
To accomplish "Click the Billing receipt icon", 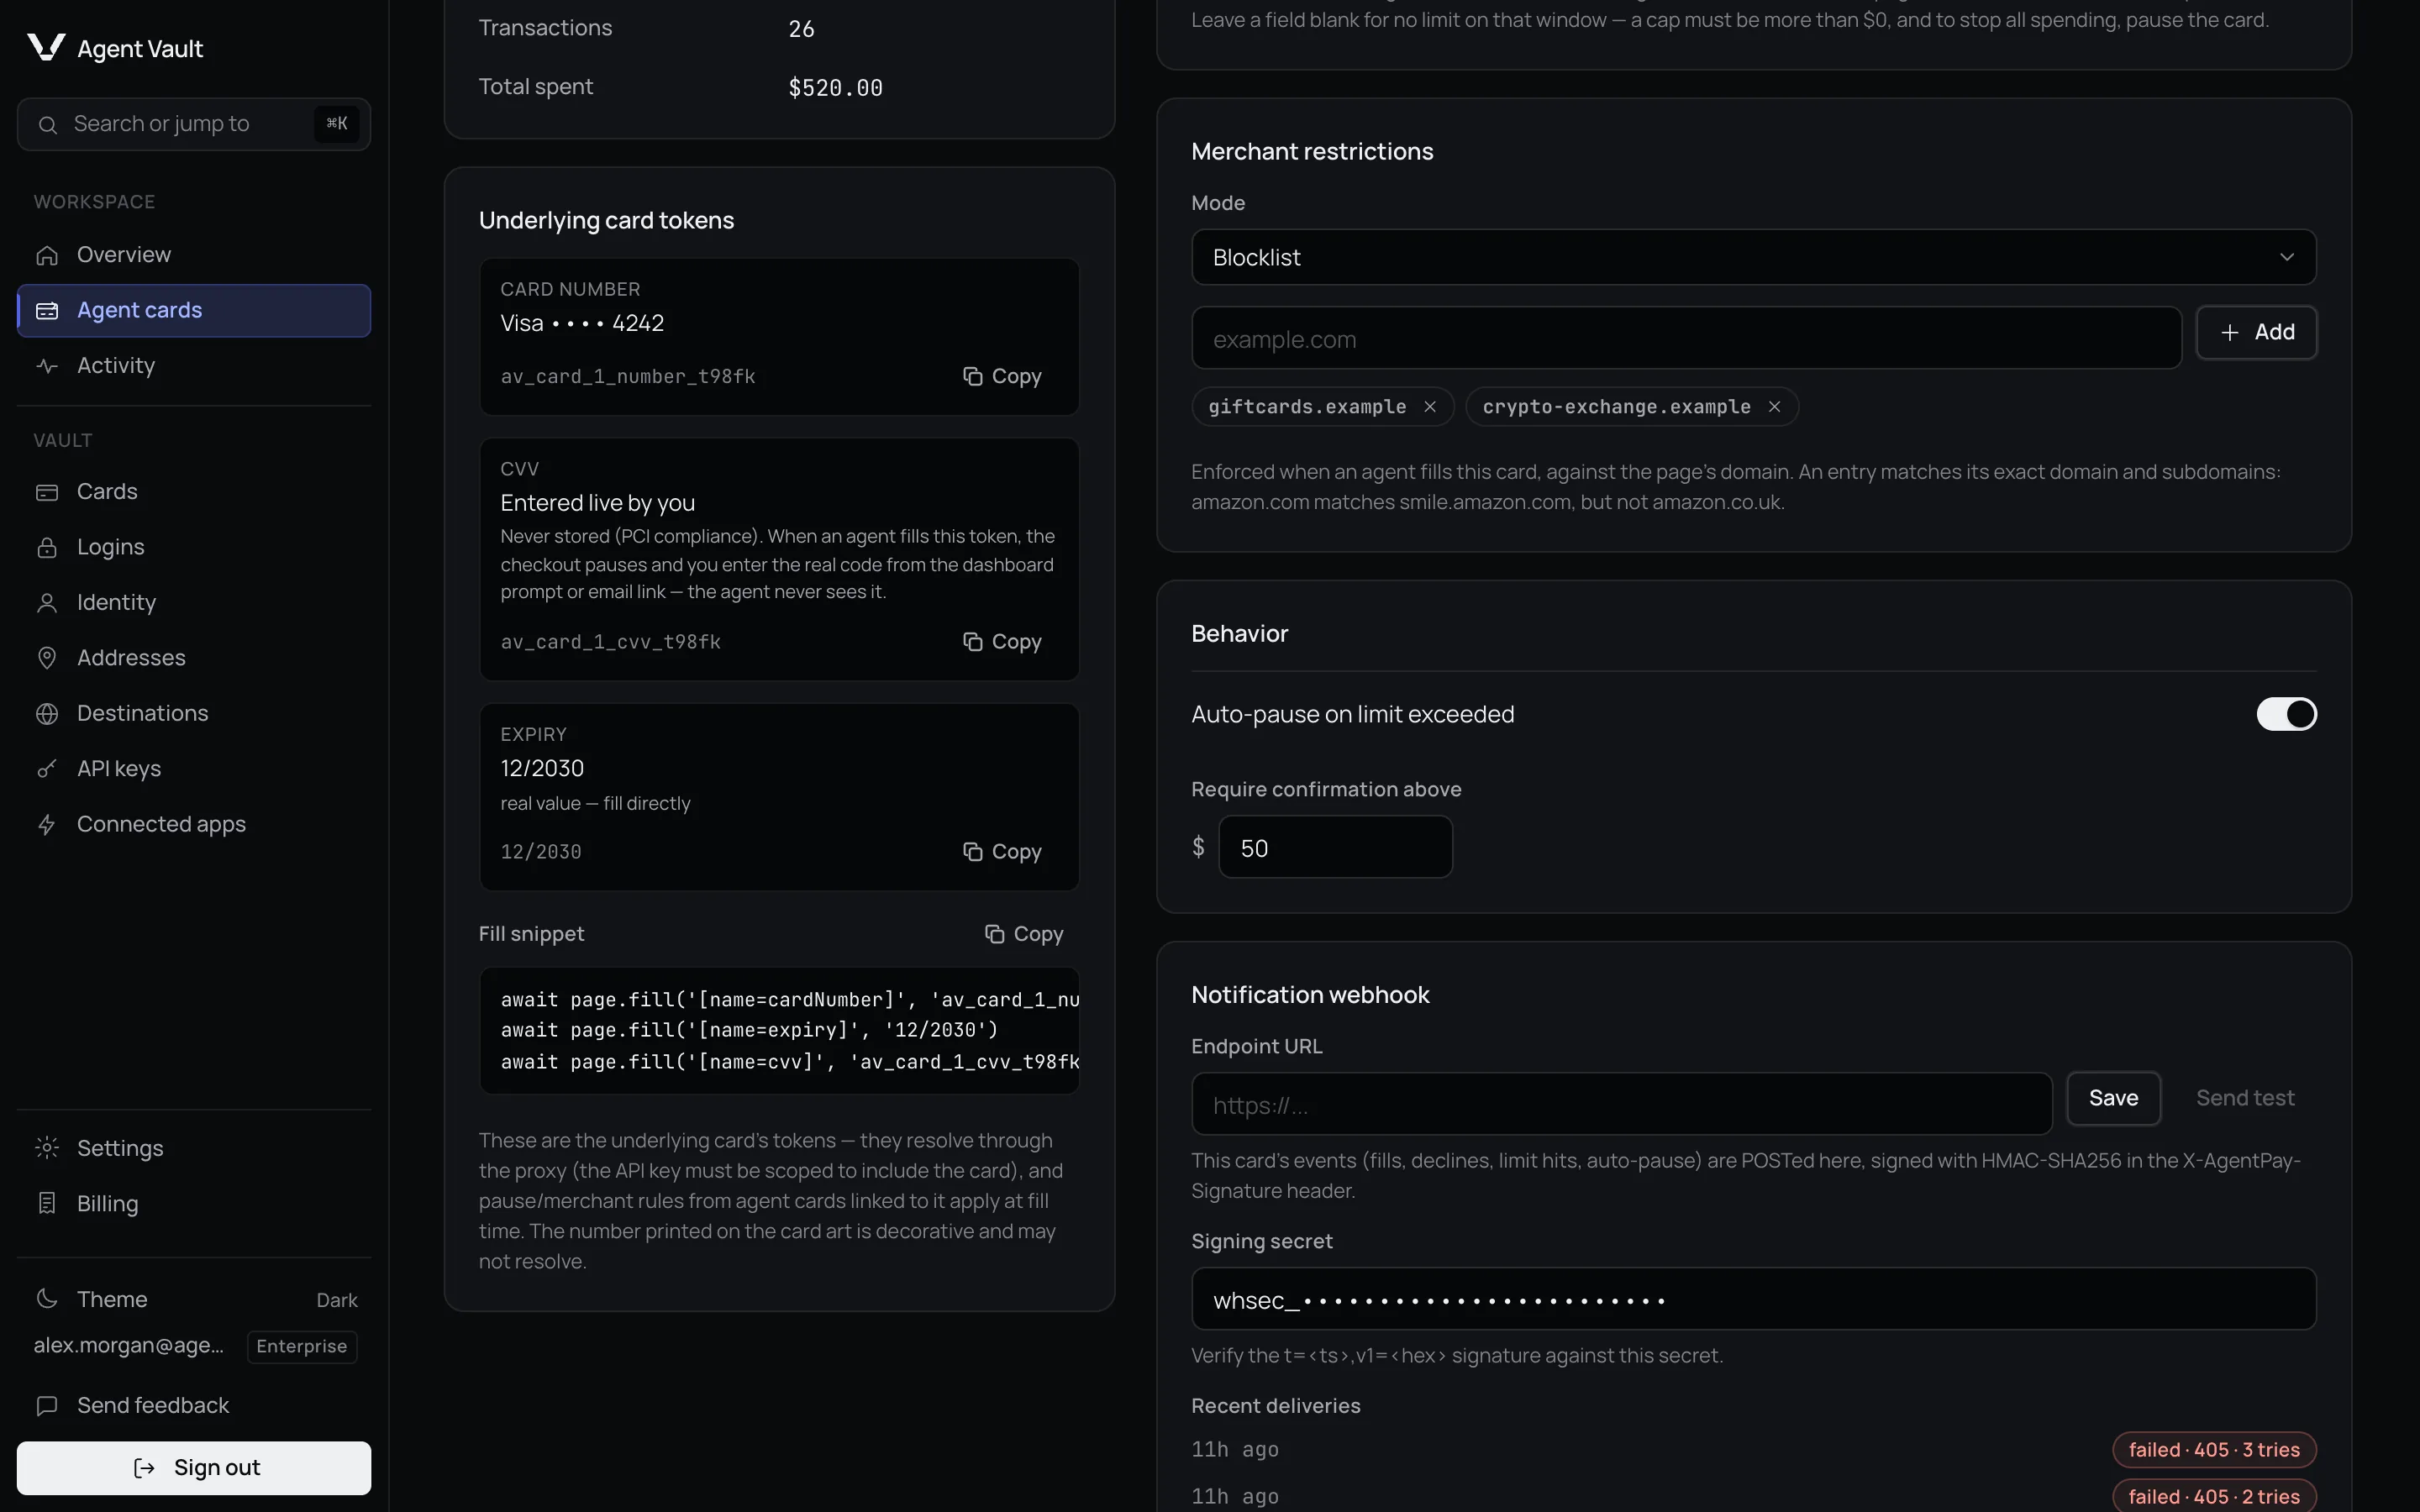I will [x=47, y=1203].
